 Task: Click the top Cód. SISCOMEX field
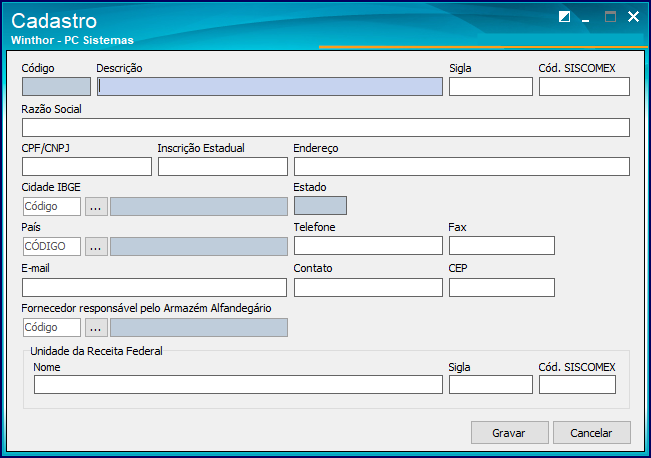point(584,86)
